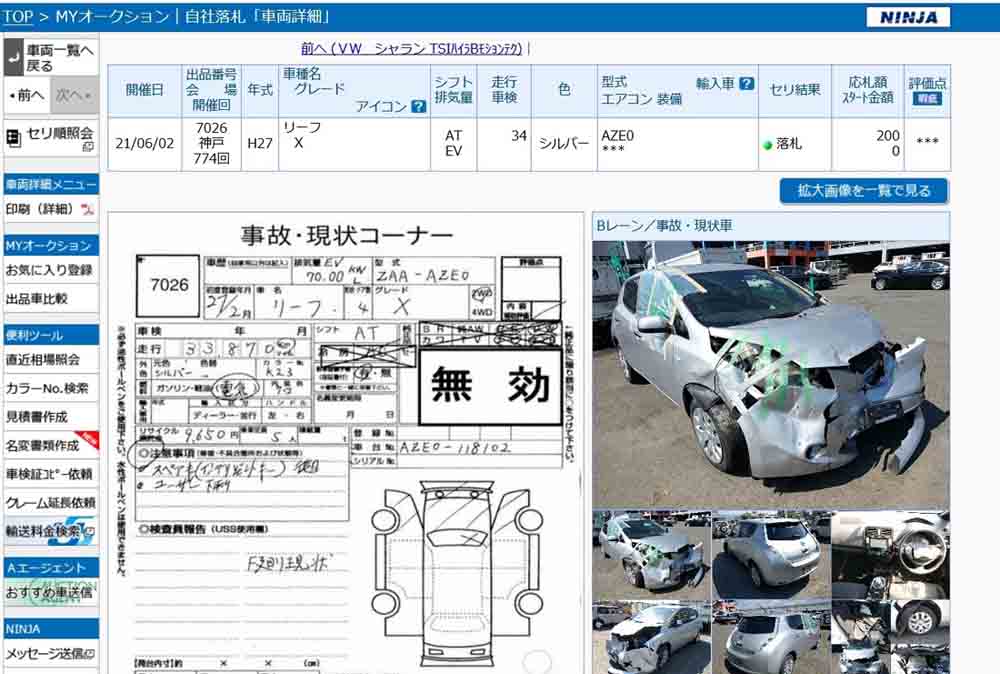Viewport: 1000px width, 674px height.
Task: Click 拡大画像を一覧で見る button
Action: pyautogui.click(x=864, y=191)
